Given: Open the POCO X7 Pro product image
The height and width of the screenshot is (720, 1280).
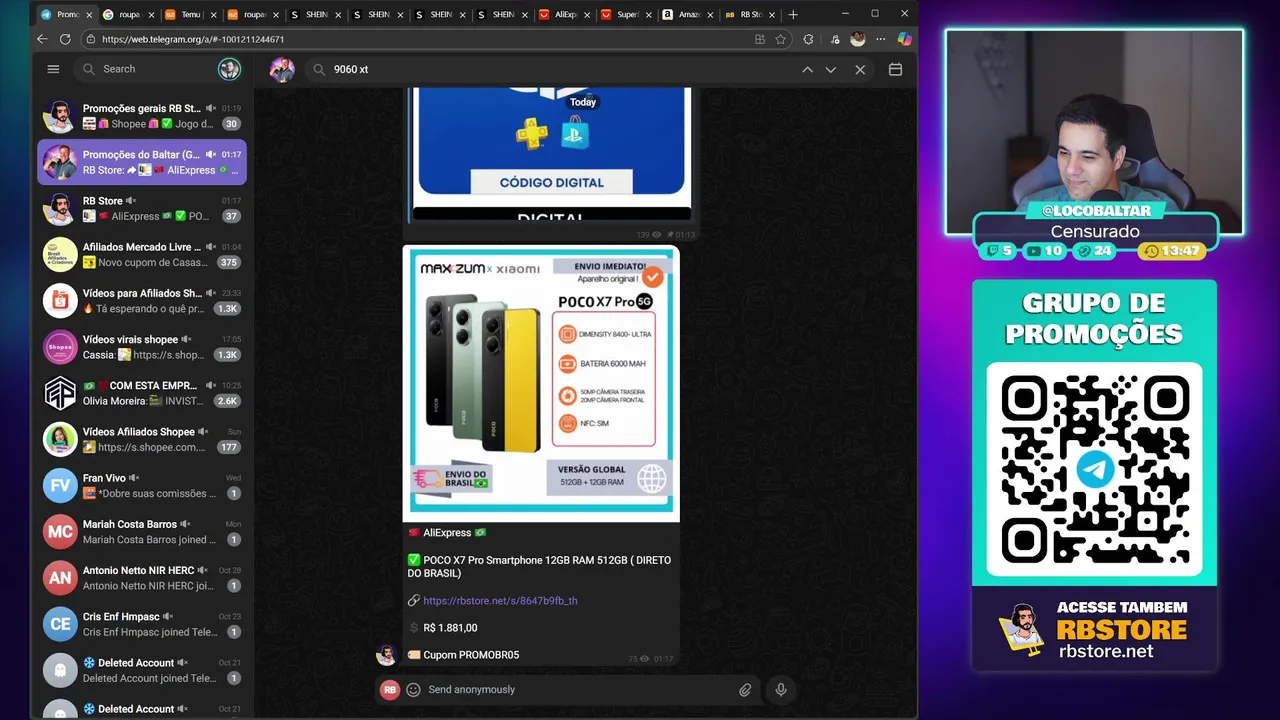Looking at the screenshot, I should 541,383.
